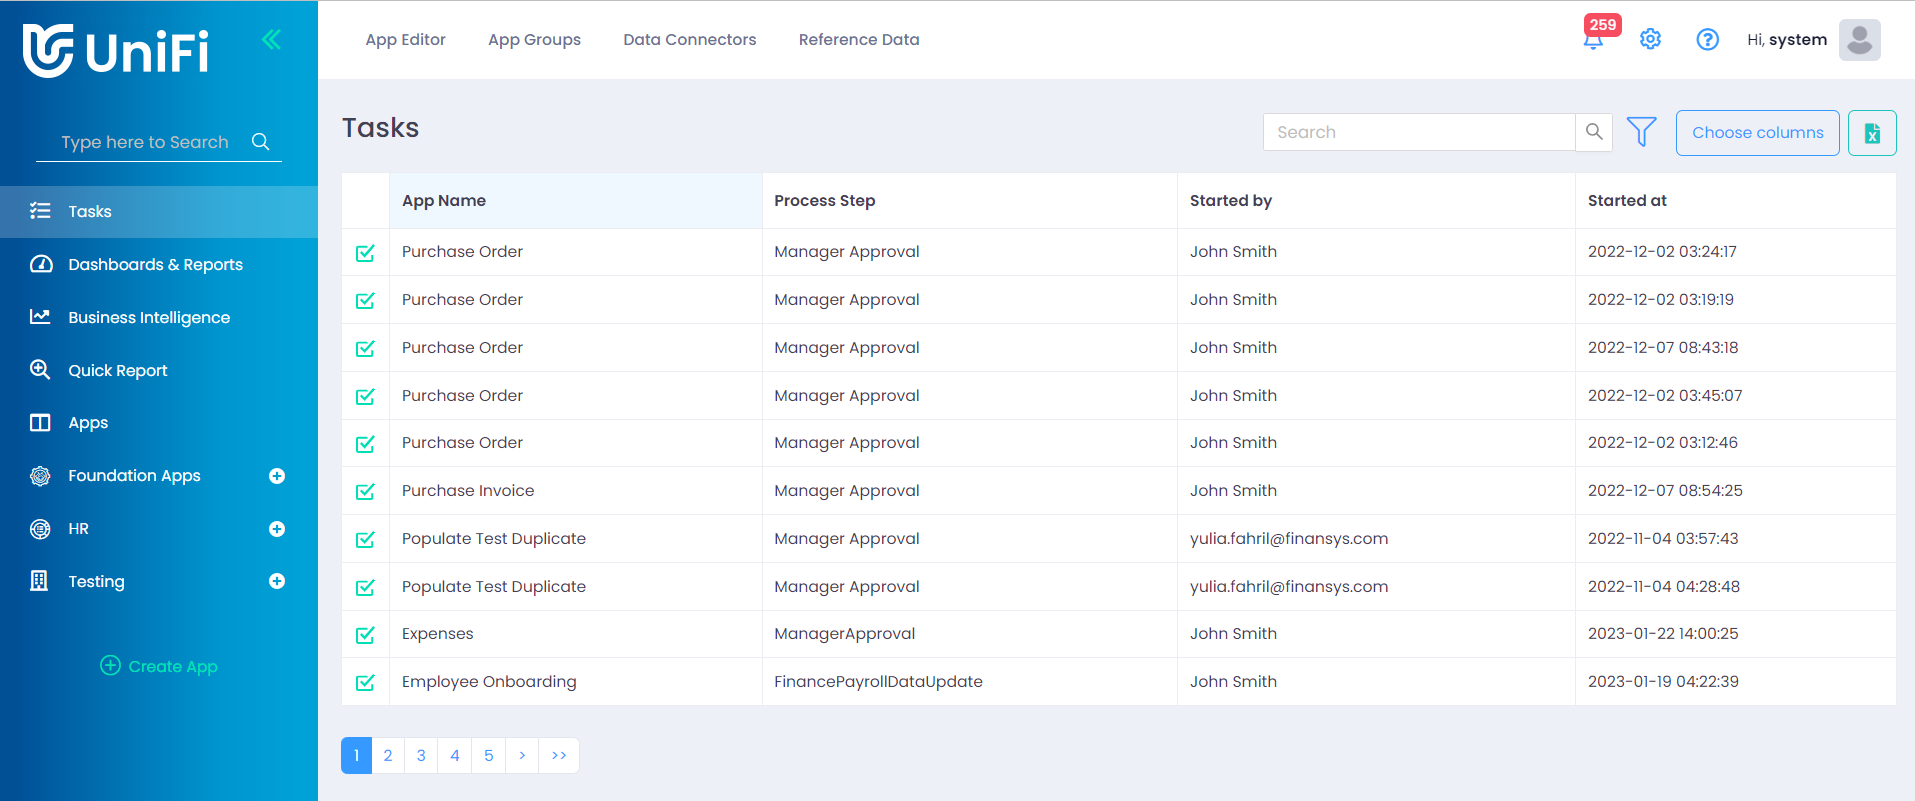Click the Apps sidebar icon
The width and height of the screenshot is (1915, 801).
(40, 422)
